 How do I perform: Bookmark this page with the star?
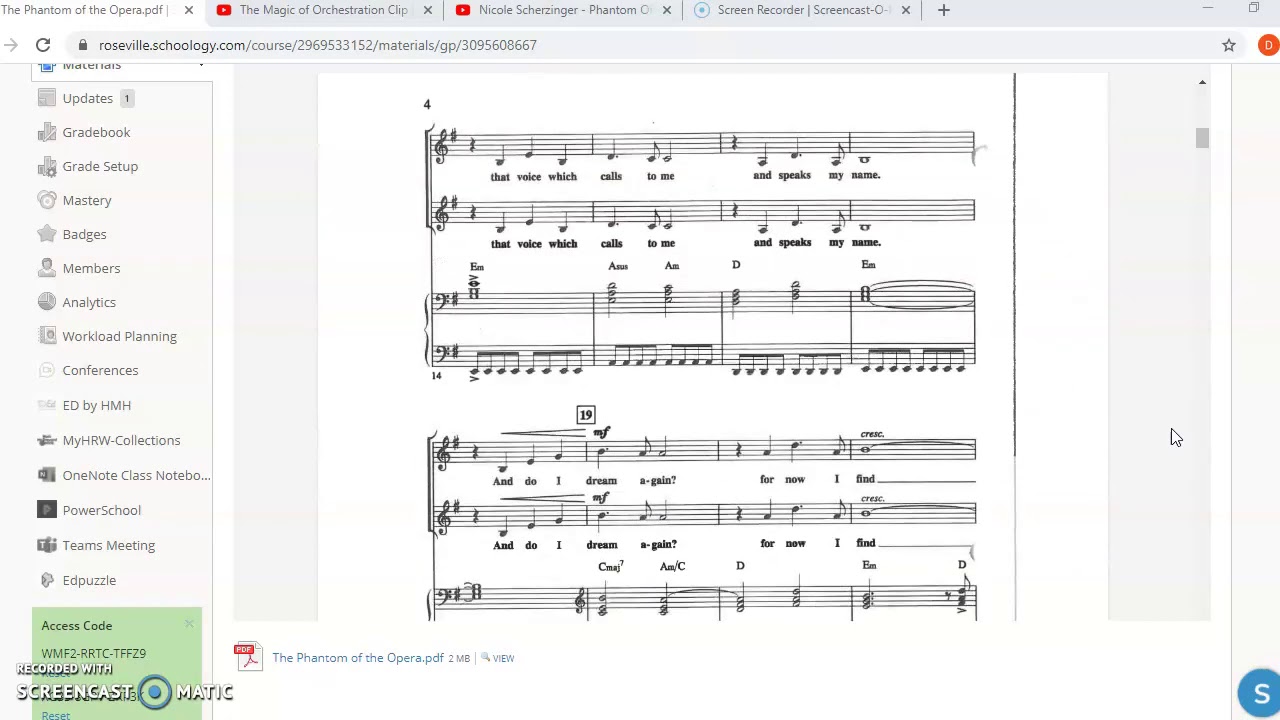click(x=1229, y=45)
